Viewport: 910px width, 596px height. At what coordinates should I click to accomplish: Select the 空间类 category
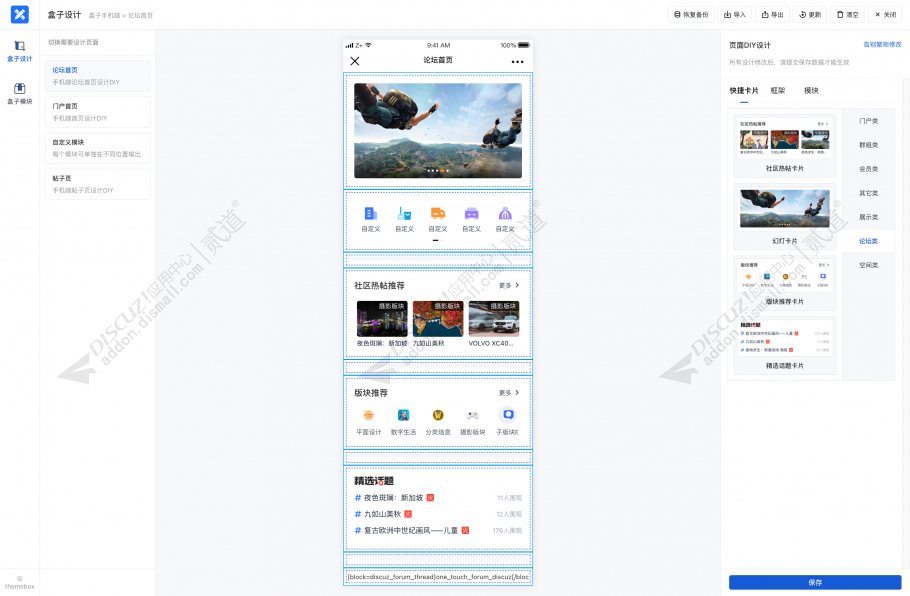[868, 265]
